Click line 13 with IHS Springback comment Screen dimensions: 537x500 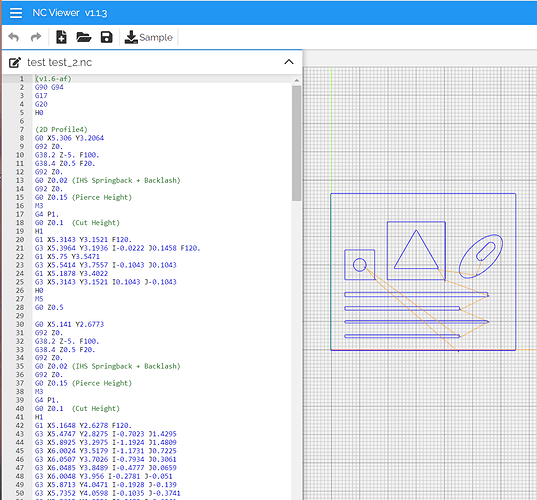(108, 180)
